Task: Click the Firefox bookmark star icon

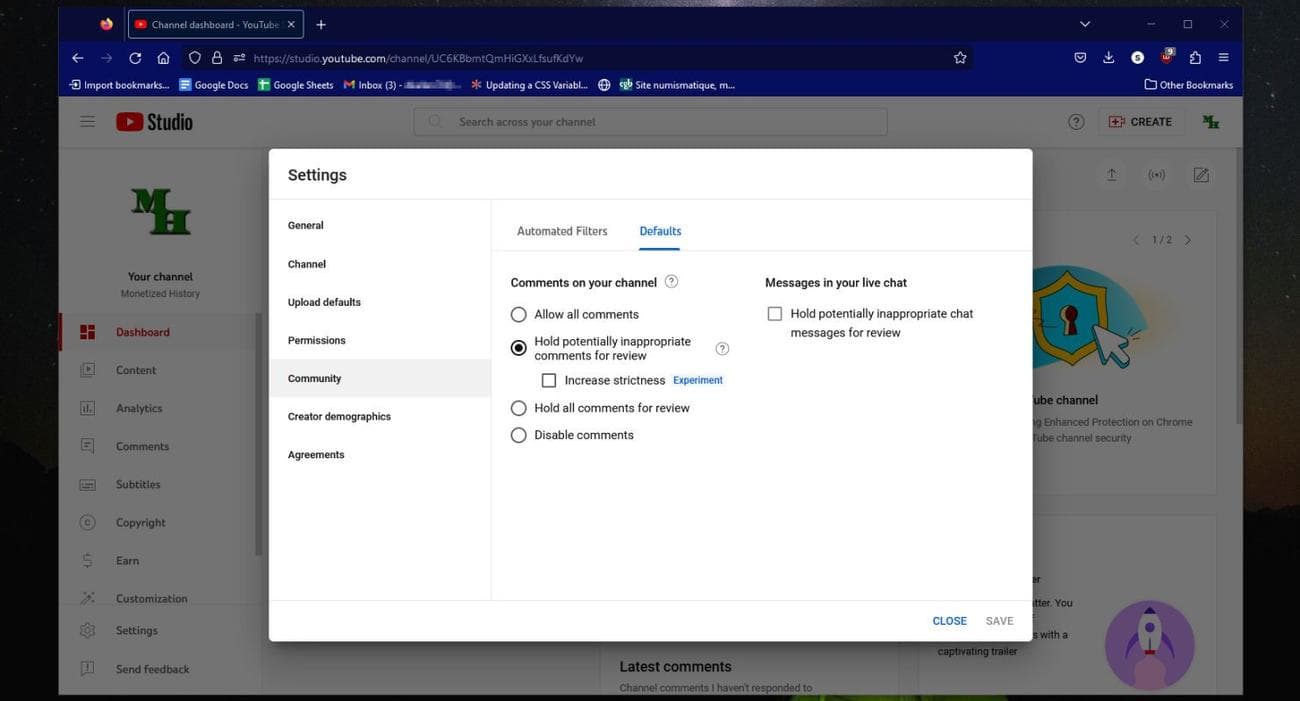Action: pyautogui.click(x=960, y=58)
